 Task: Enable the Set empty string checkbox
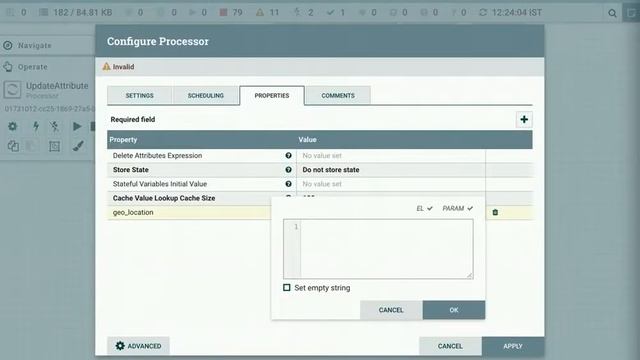coord(287,288)
